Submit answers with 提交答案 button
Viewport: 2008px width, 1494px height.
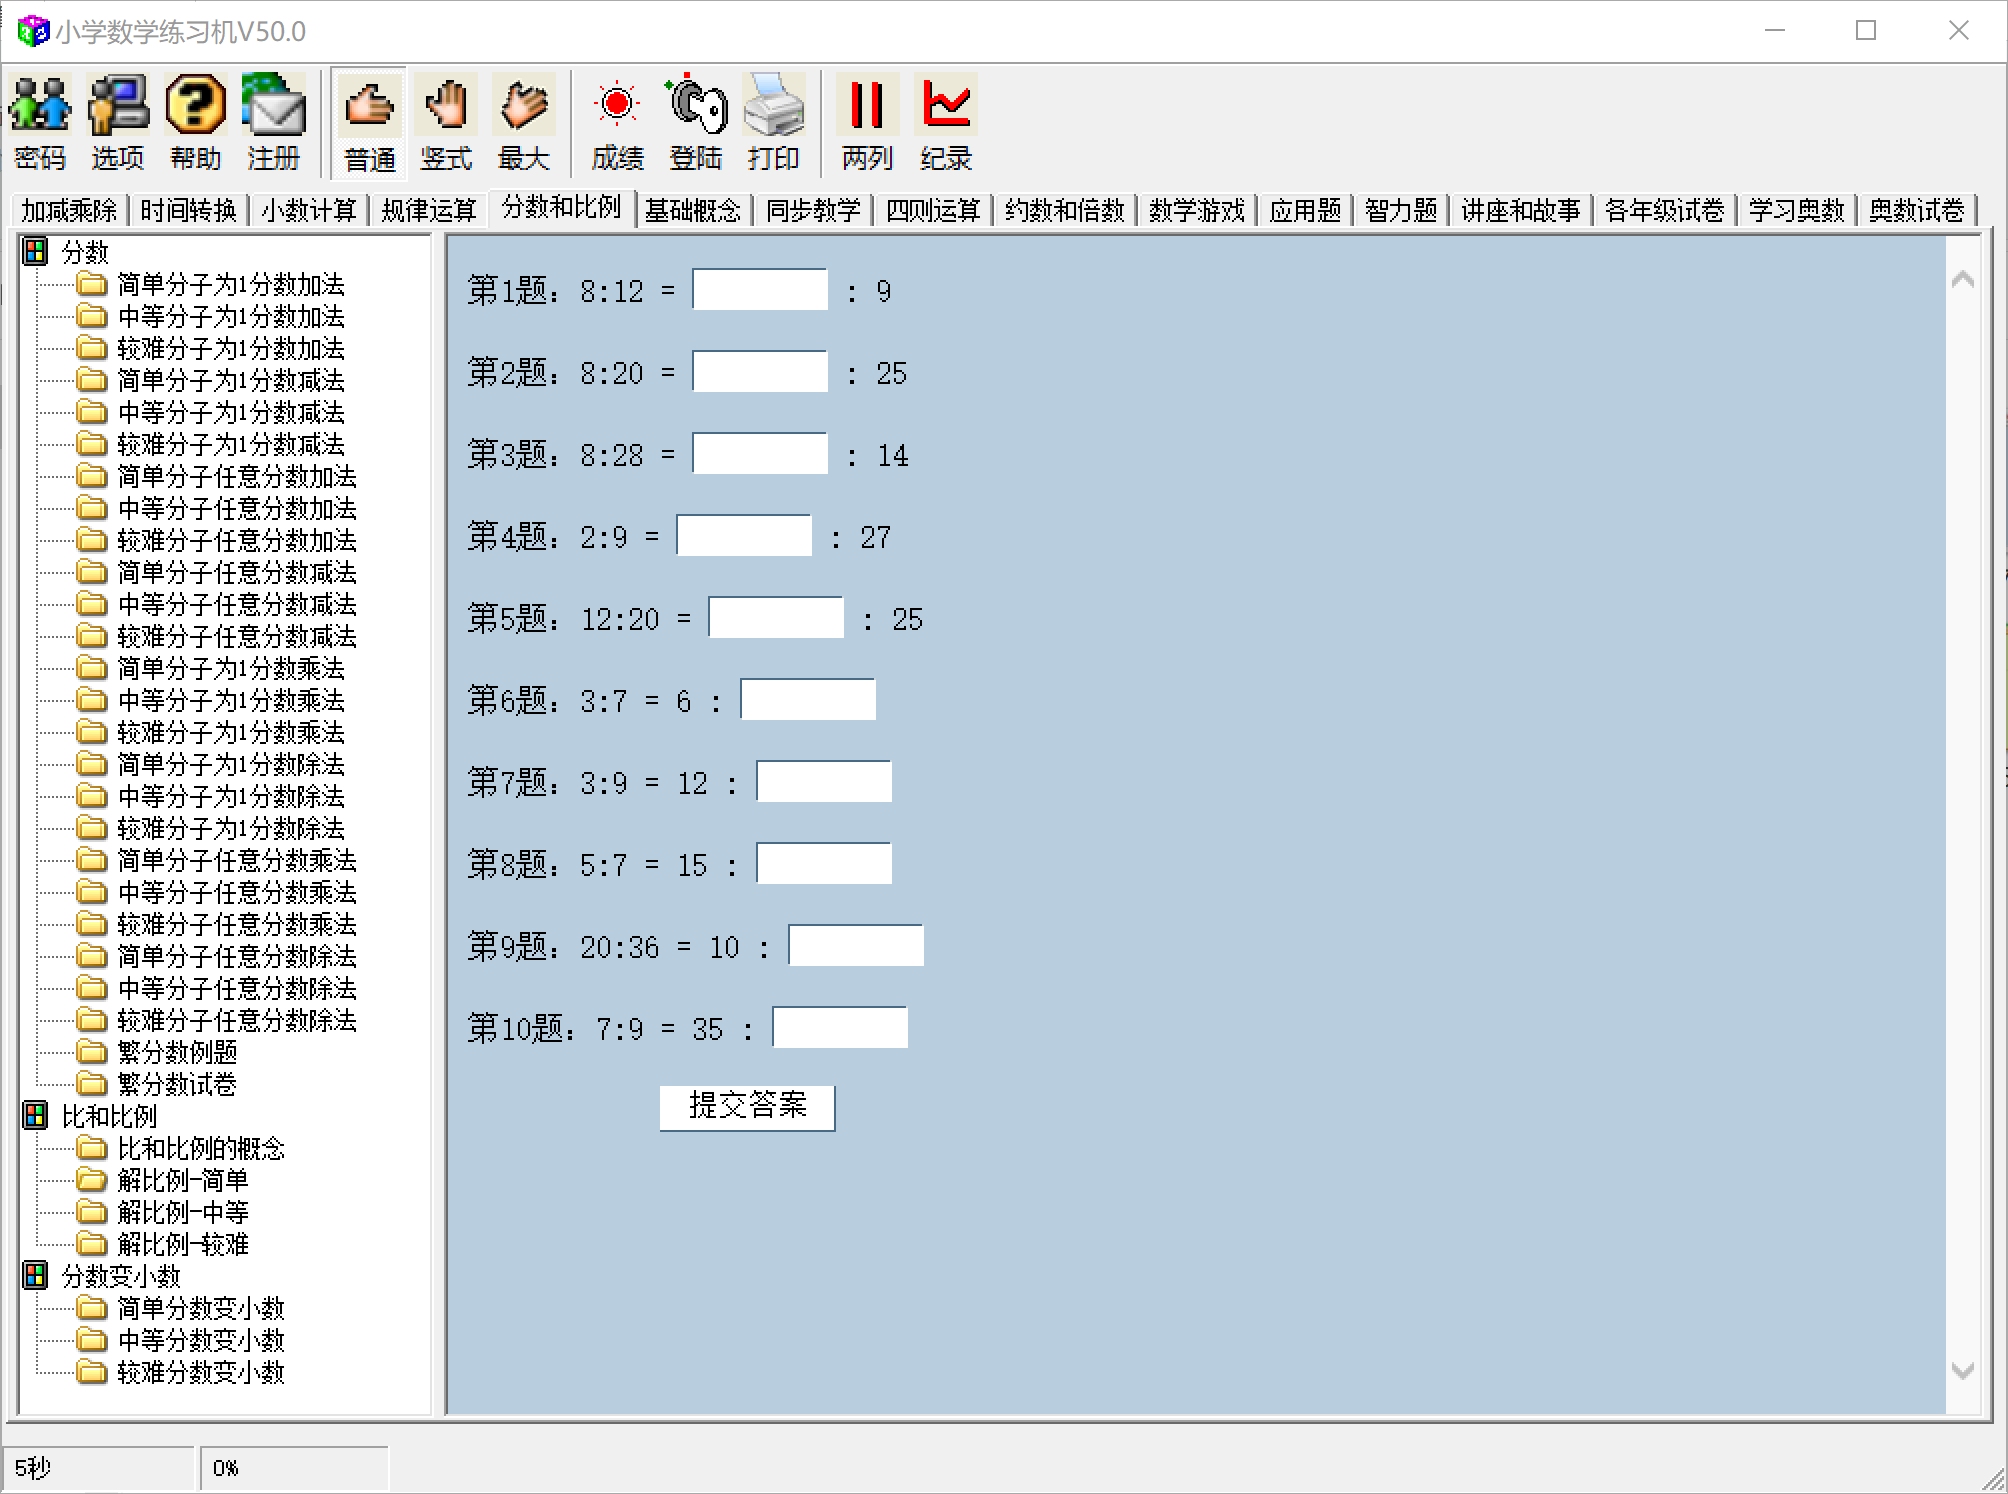pos(747,1107)
